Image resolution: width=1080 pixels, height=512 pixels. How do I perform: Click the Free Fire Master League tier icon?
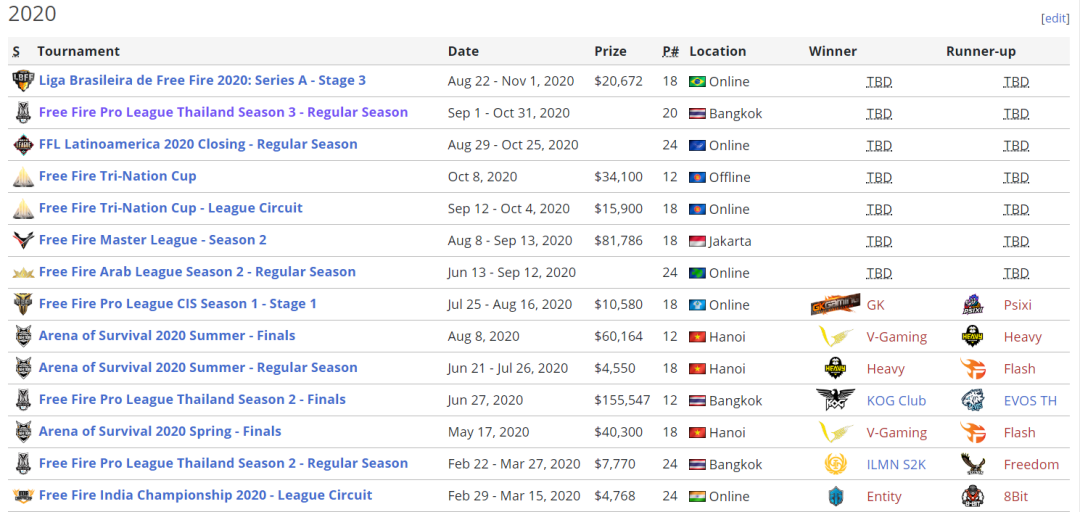pos(23,240)
